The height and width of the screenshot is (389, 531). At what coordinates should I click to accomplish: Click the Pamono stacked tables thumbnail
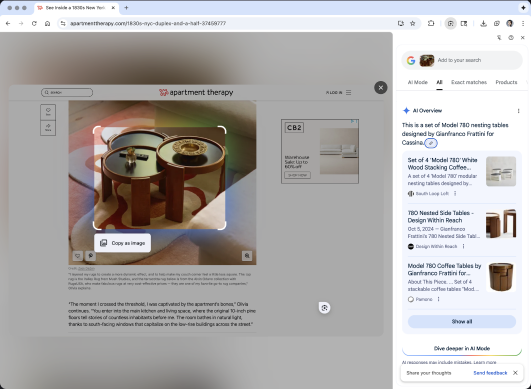pos(501,277)
